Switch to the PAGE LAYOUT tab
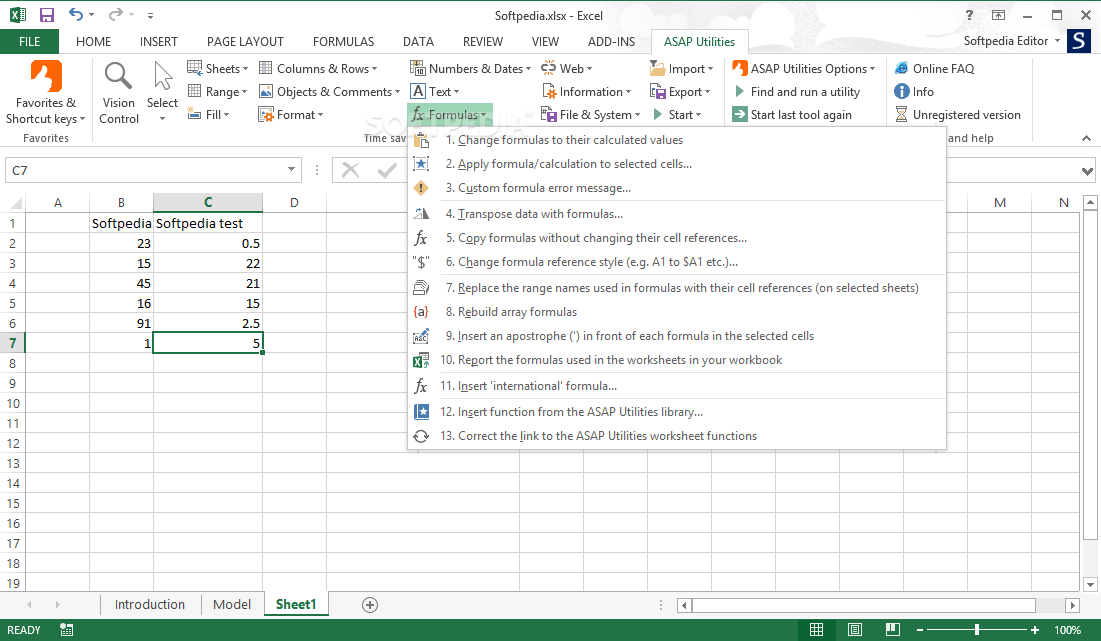Image resolution: width=1101 pixels, height=641 pixels. coord(245,41)
